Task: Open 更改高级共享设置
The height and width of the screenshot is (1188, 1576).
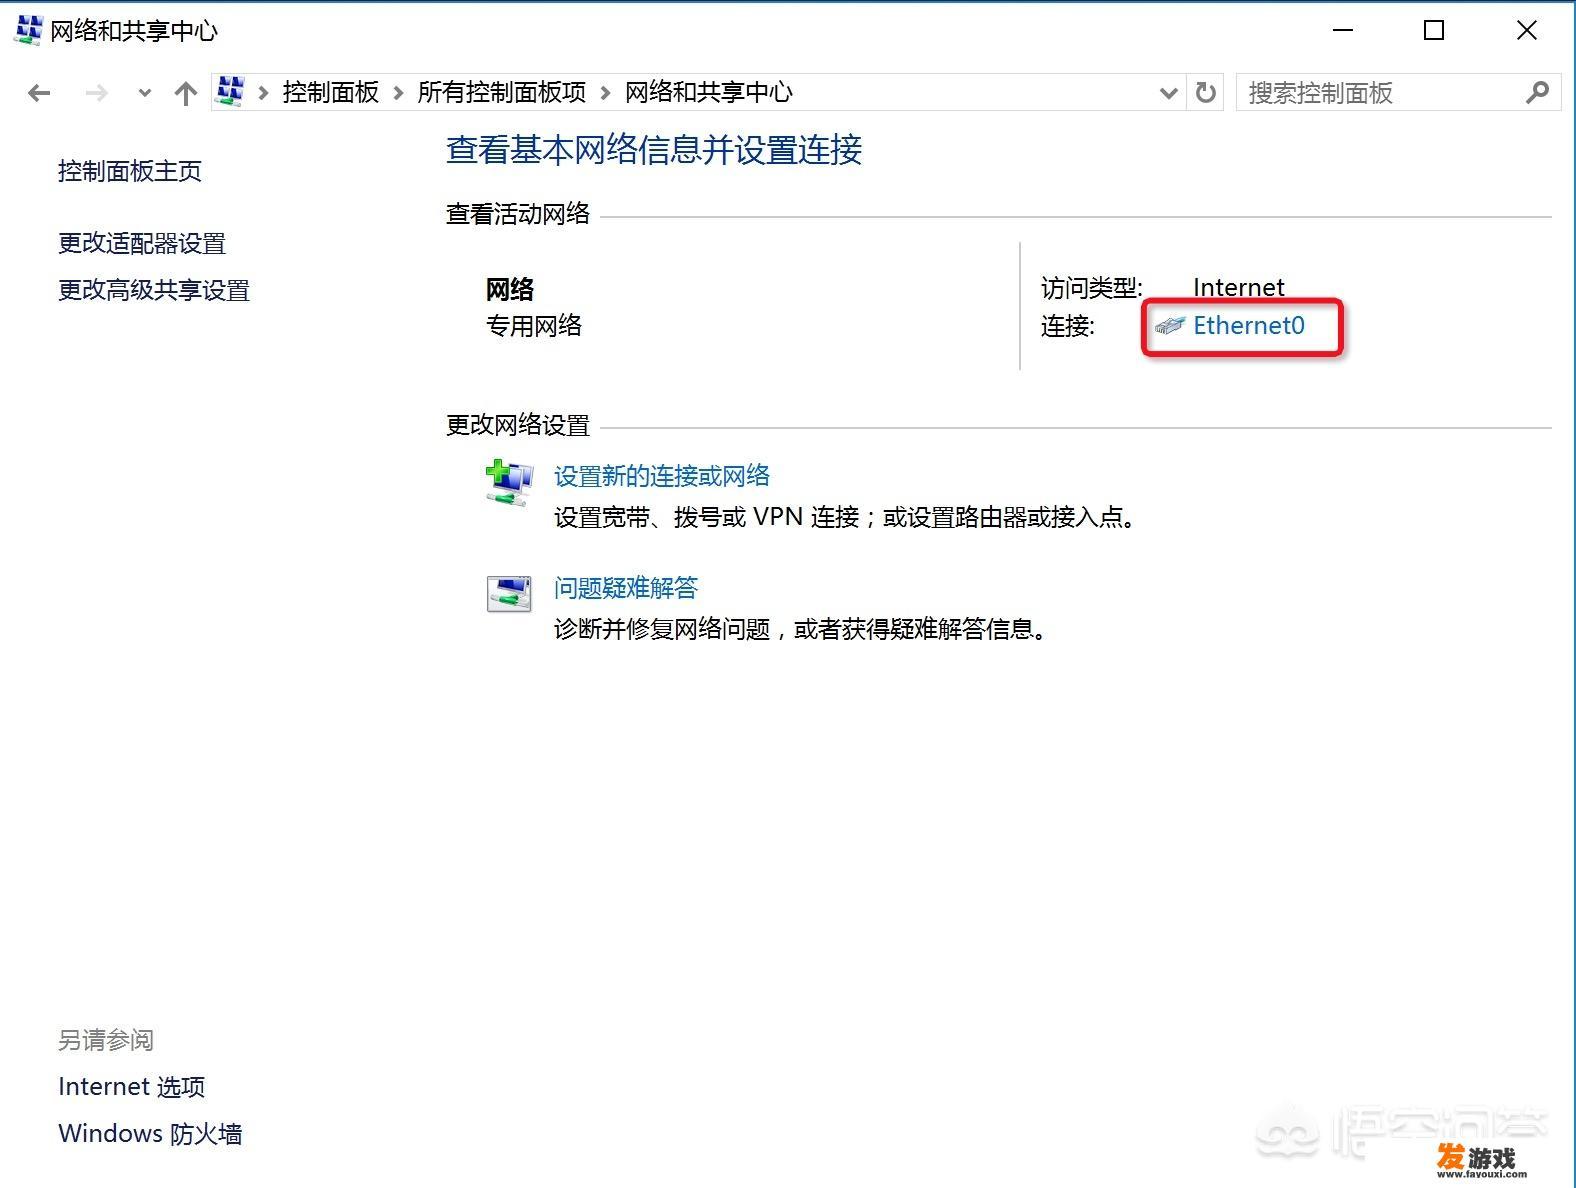Action: click(x=154, y=290)
